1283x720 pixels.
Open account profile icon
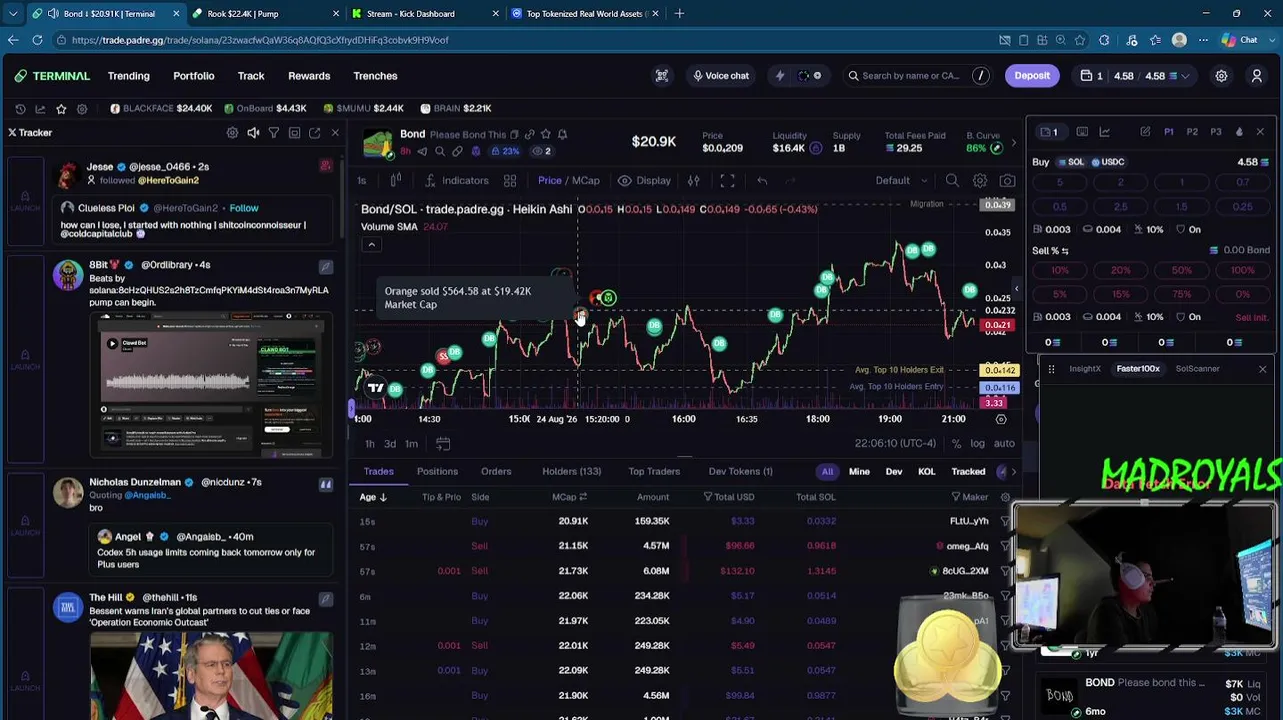click(x=1257, y=76)
